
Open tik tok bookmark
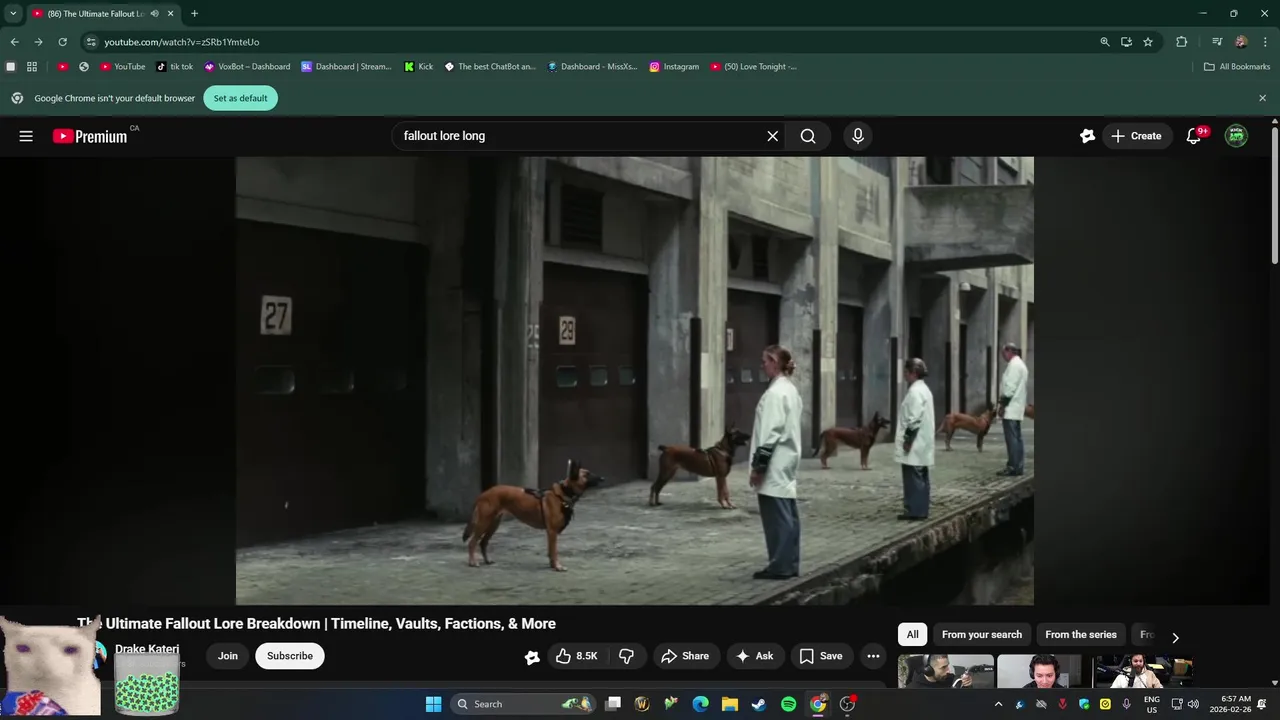pos(175,67)
